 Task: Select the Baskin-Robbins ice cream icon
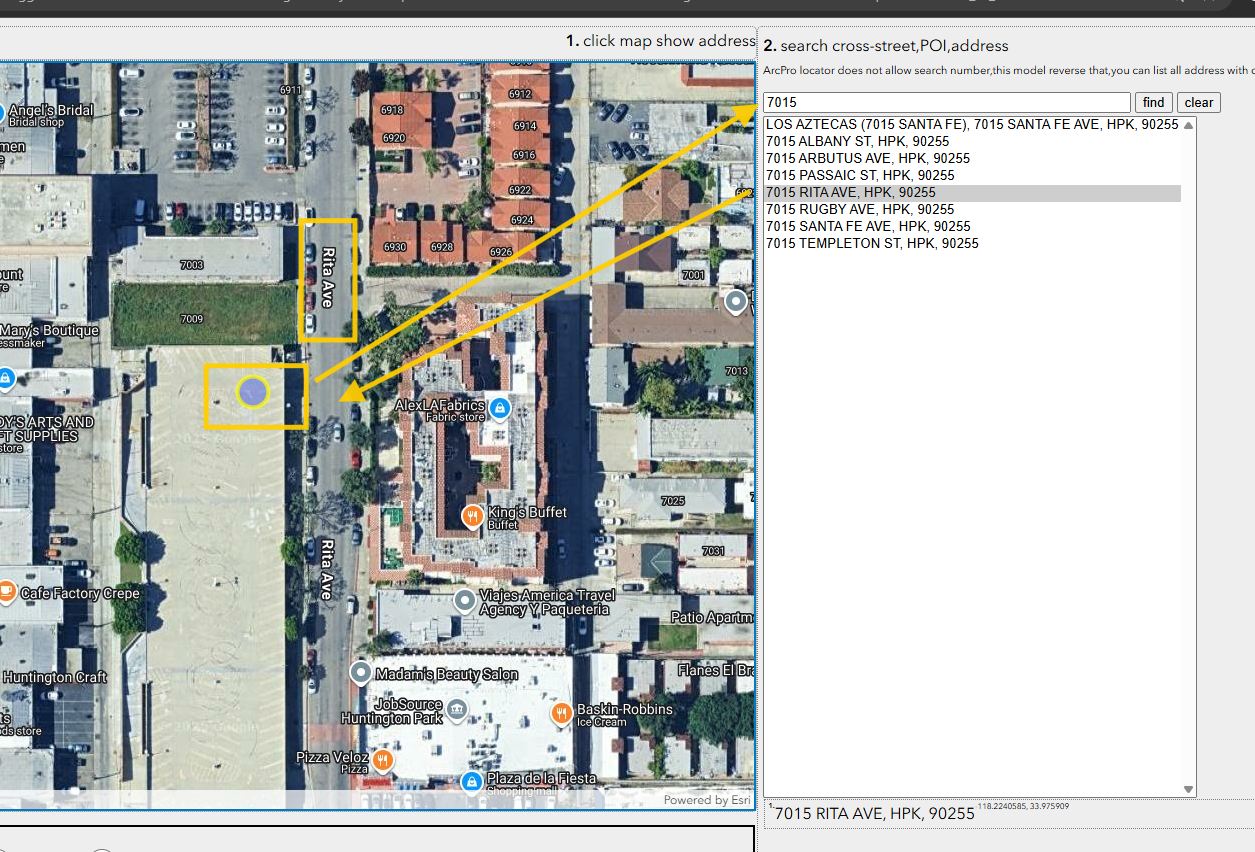tap(561, 714)
